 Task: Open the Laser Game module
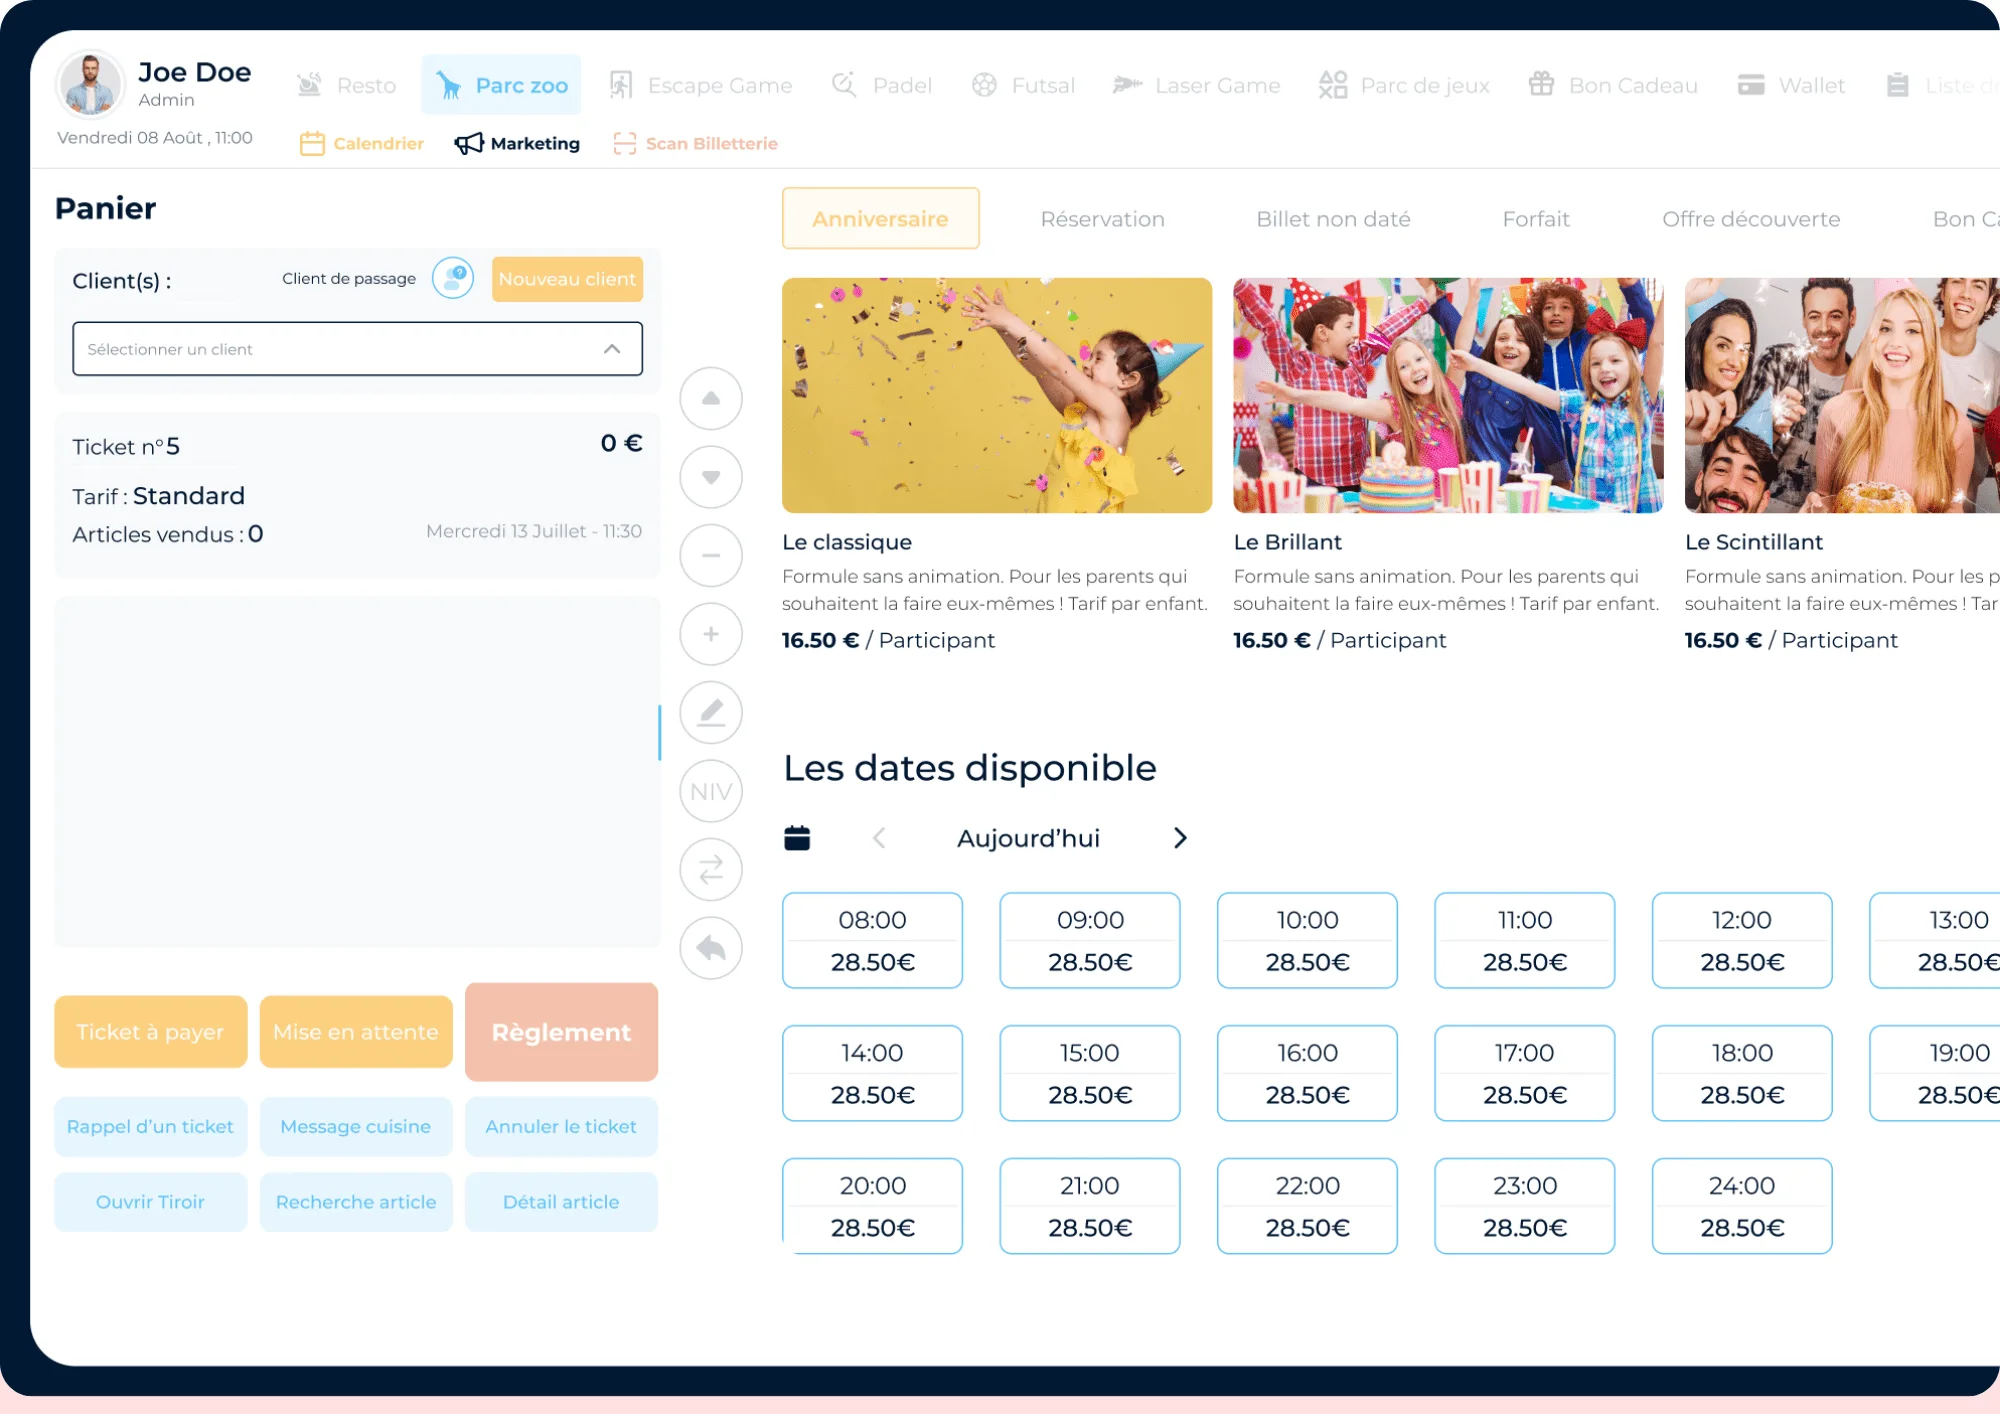[1197, 85]
